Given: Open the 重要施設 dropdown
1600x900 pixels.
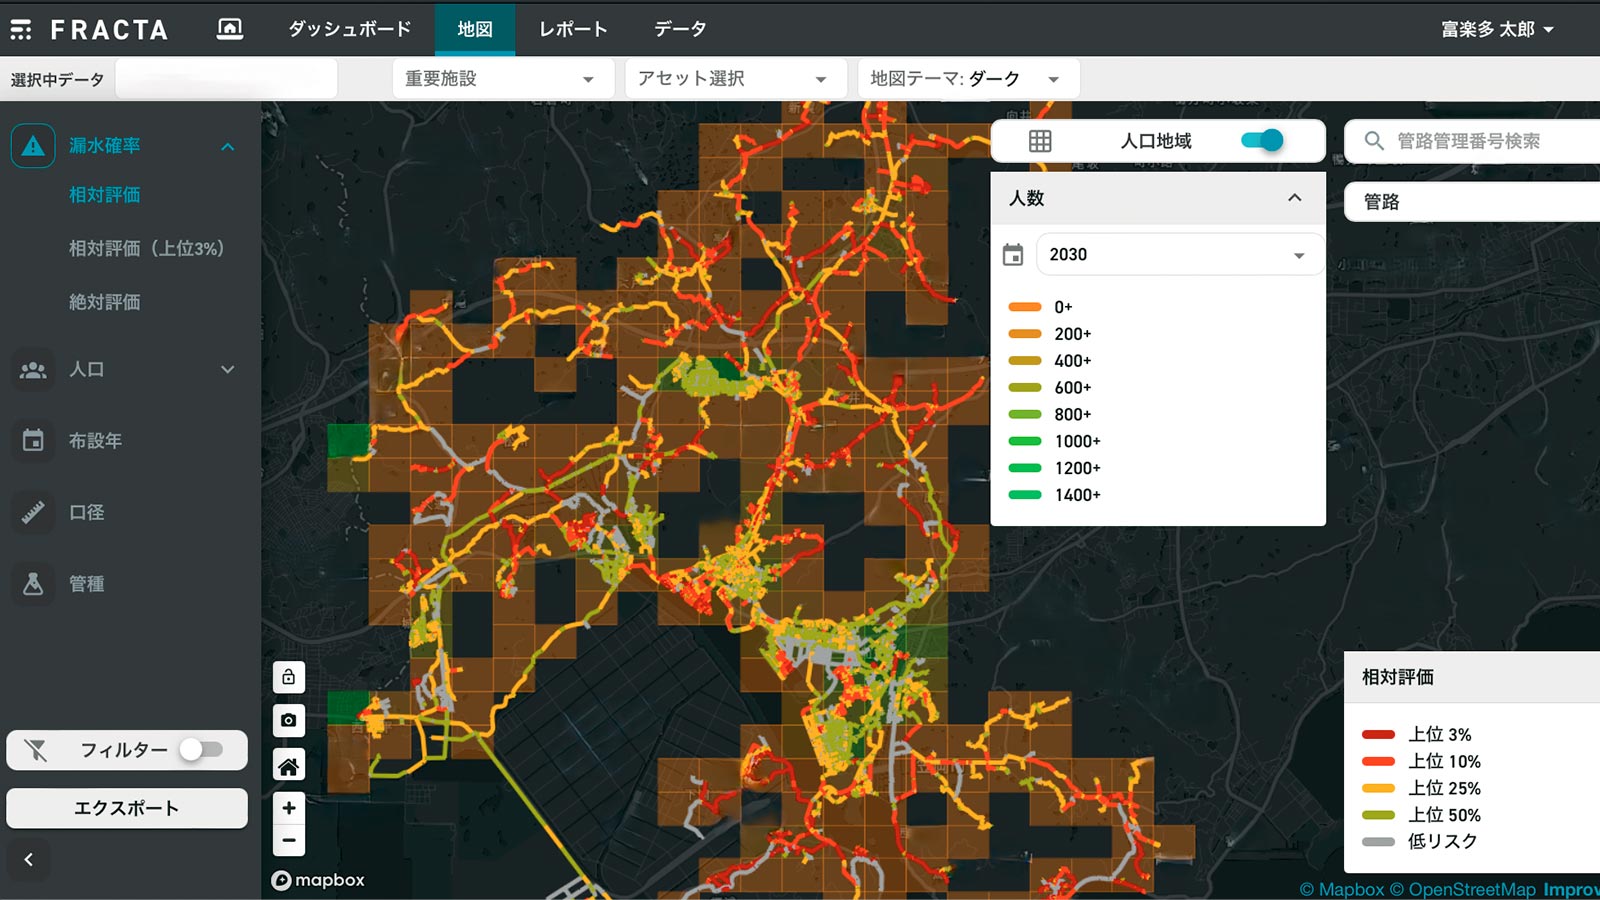Looking at the screenshot, I should (x=502, y=79).
